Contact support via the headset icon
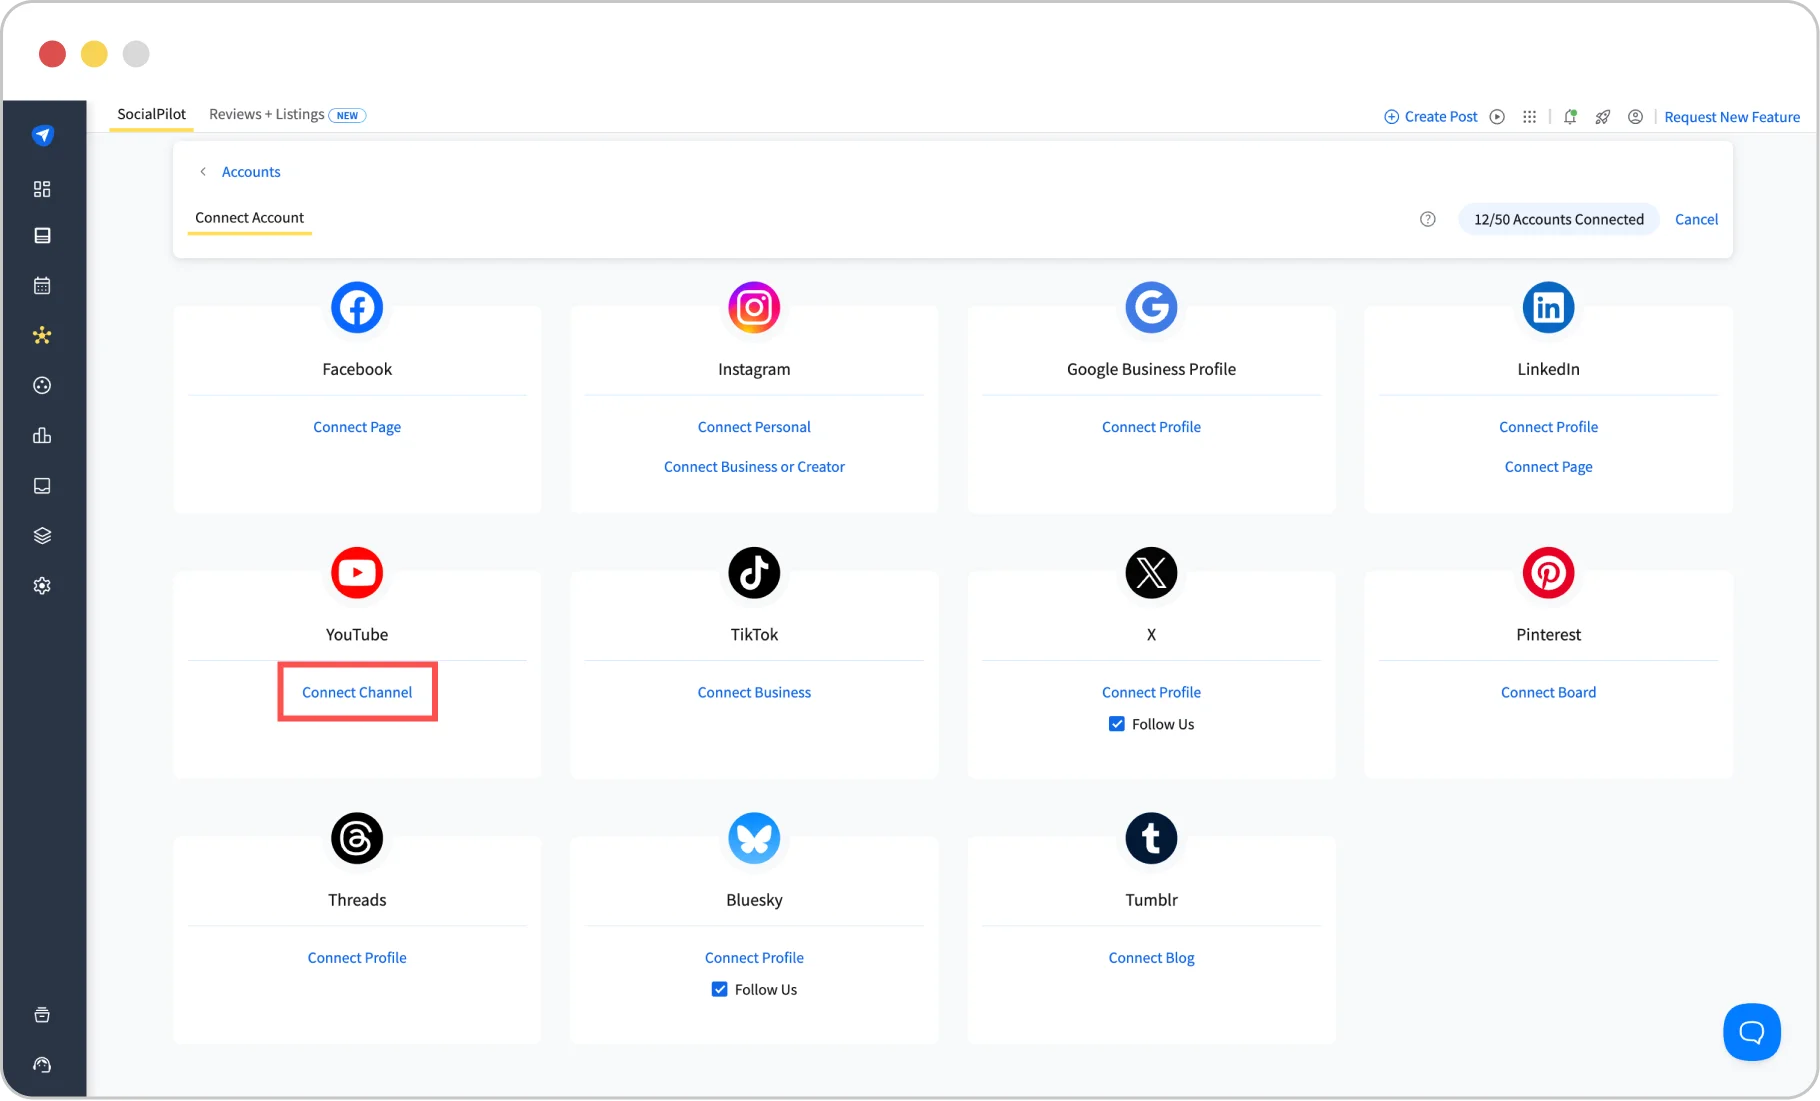1820x1101 pixels. (42, 1065)
